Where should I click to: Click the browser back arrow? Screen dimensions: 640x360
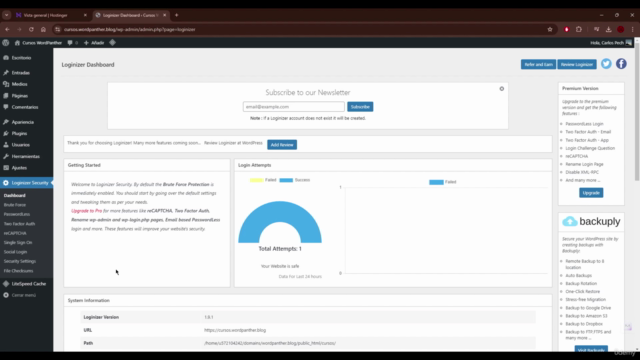[x=7, y=29]
